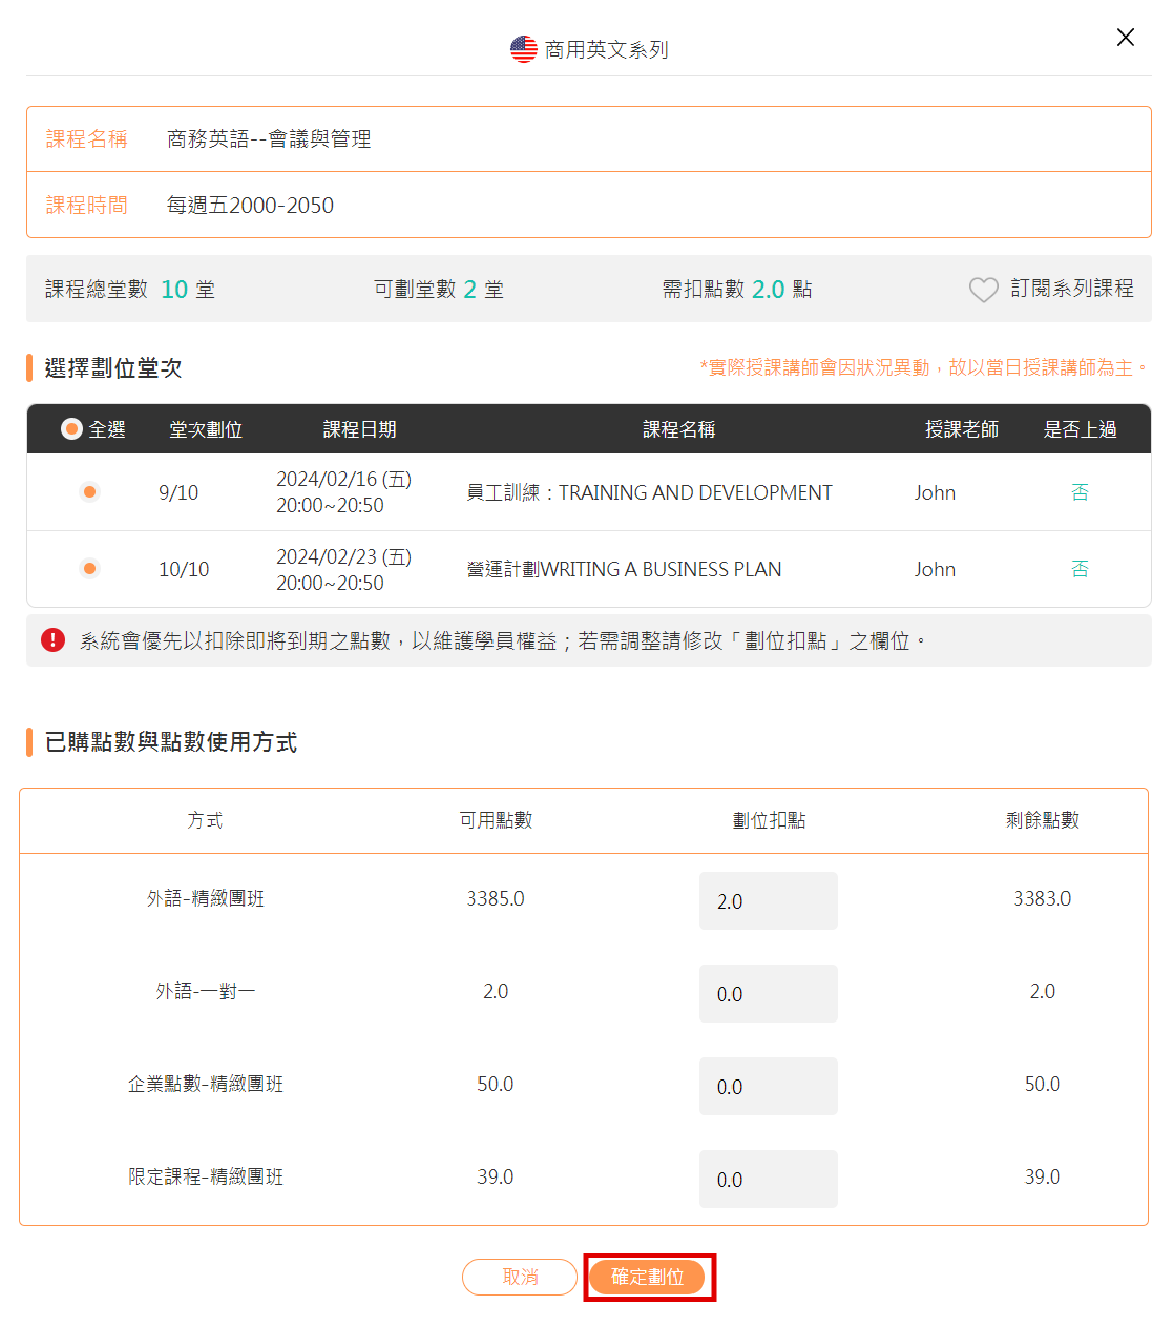The height and width of the screenshot is (1324, 1173).
Task: Click the 企業點數-精緻團班 row label
Action: (x=205, y=1083)
